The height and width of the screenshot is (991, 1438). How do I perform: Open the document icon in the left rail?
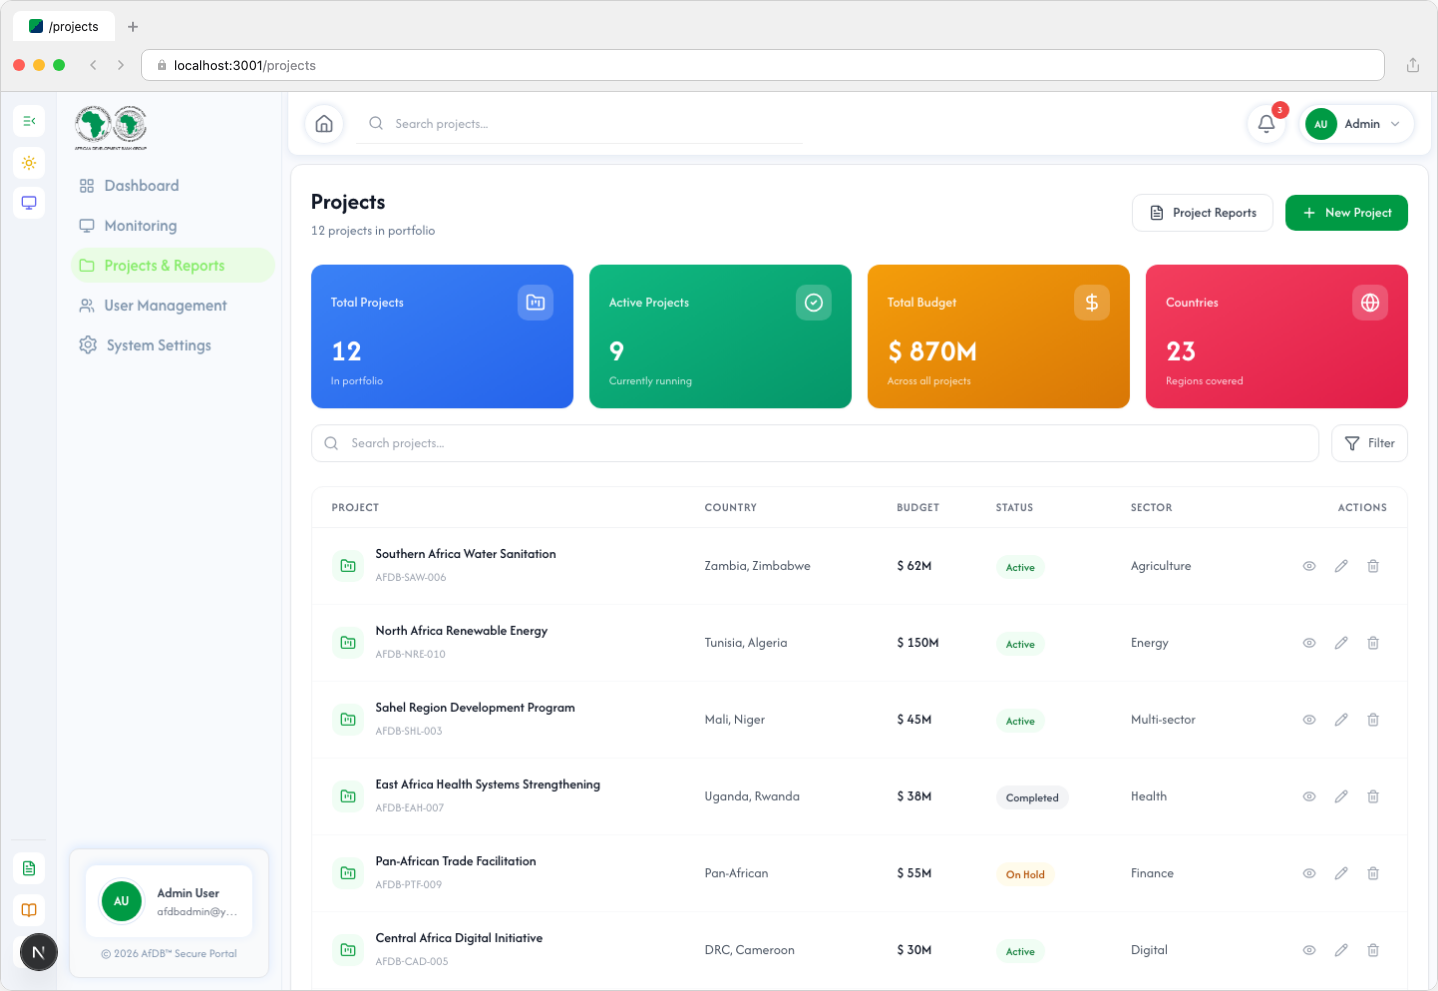tap(29, 868)
